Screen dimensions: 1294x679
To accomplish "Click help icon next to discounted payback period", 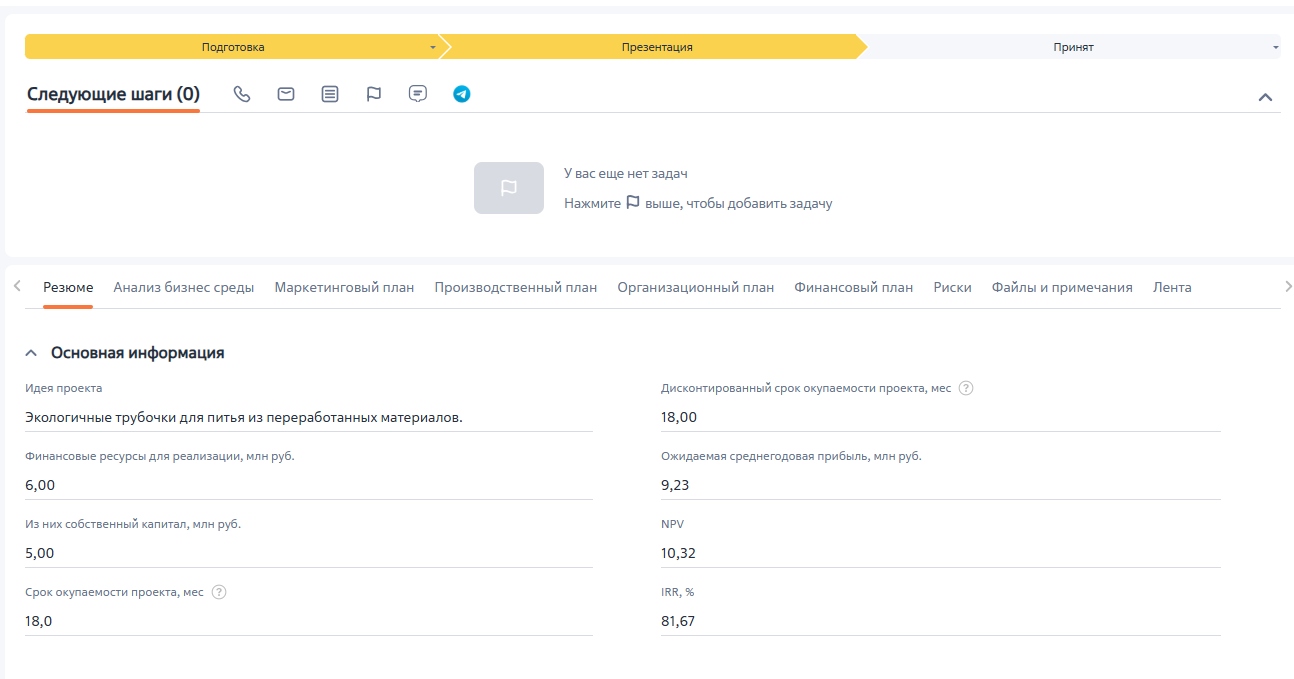I will [x=966, y=388].
